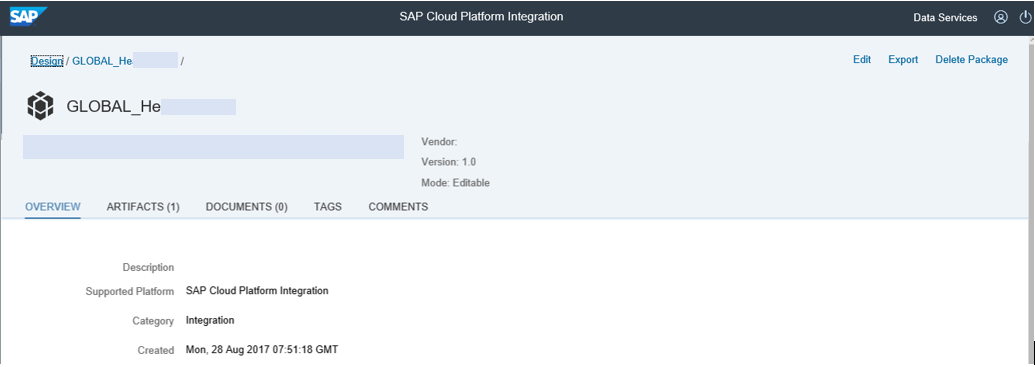The height and width of the screenshot is (367, 1035).
Task: Click 'Mode: Editable' text
Action: click(455, 183)
